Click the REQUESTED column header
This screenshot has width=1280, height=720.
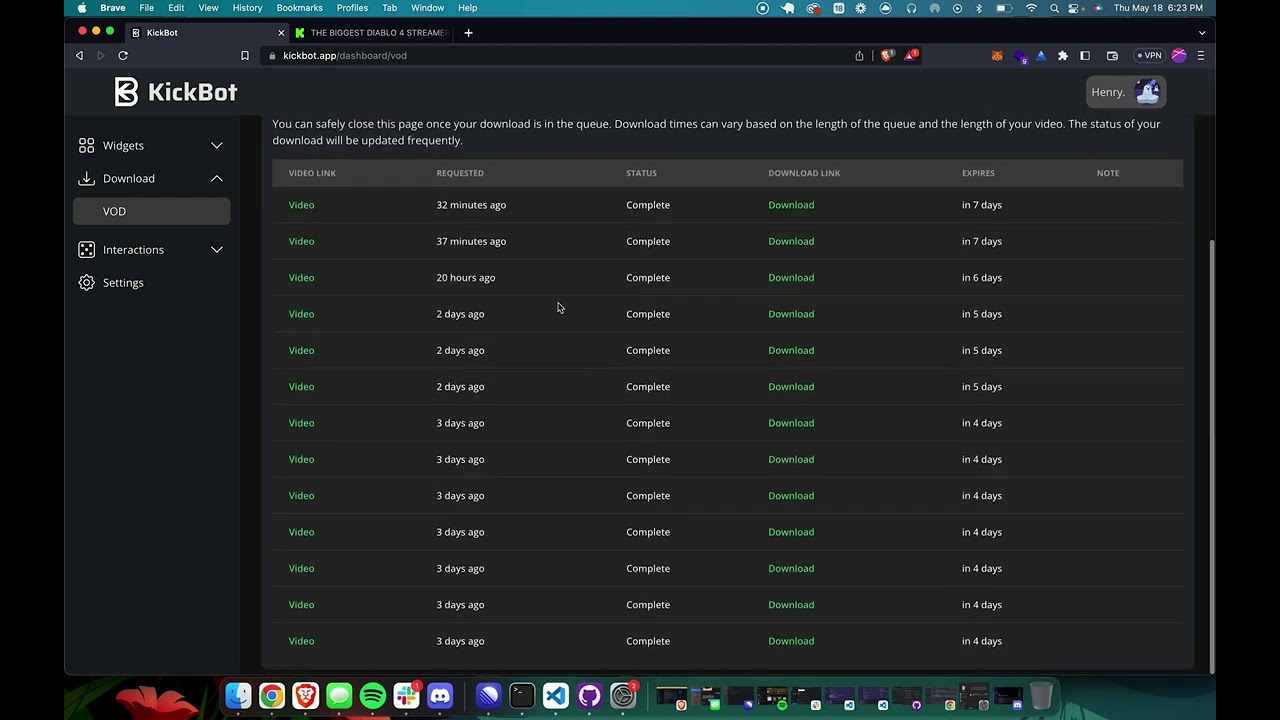pos(460,173)
